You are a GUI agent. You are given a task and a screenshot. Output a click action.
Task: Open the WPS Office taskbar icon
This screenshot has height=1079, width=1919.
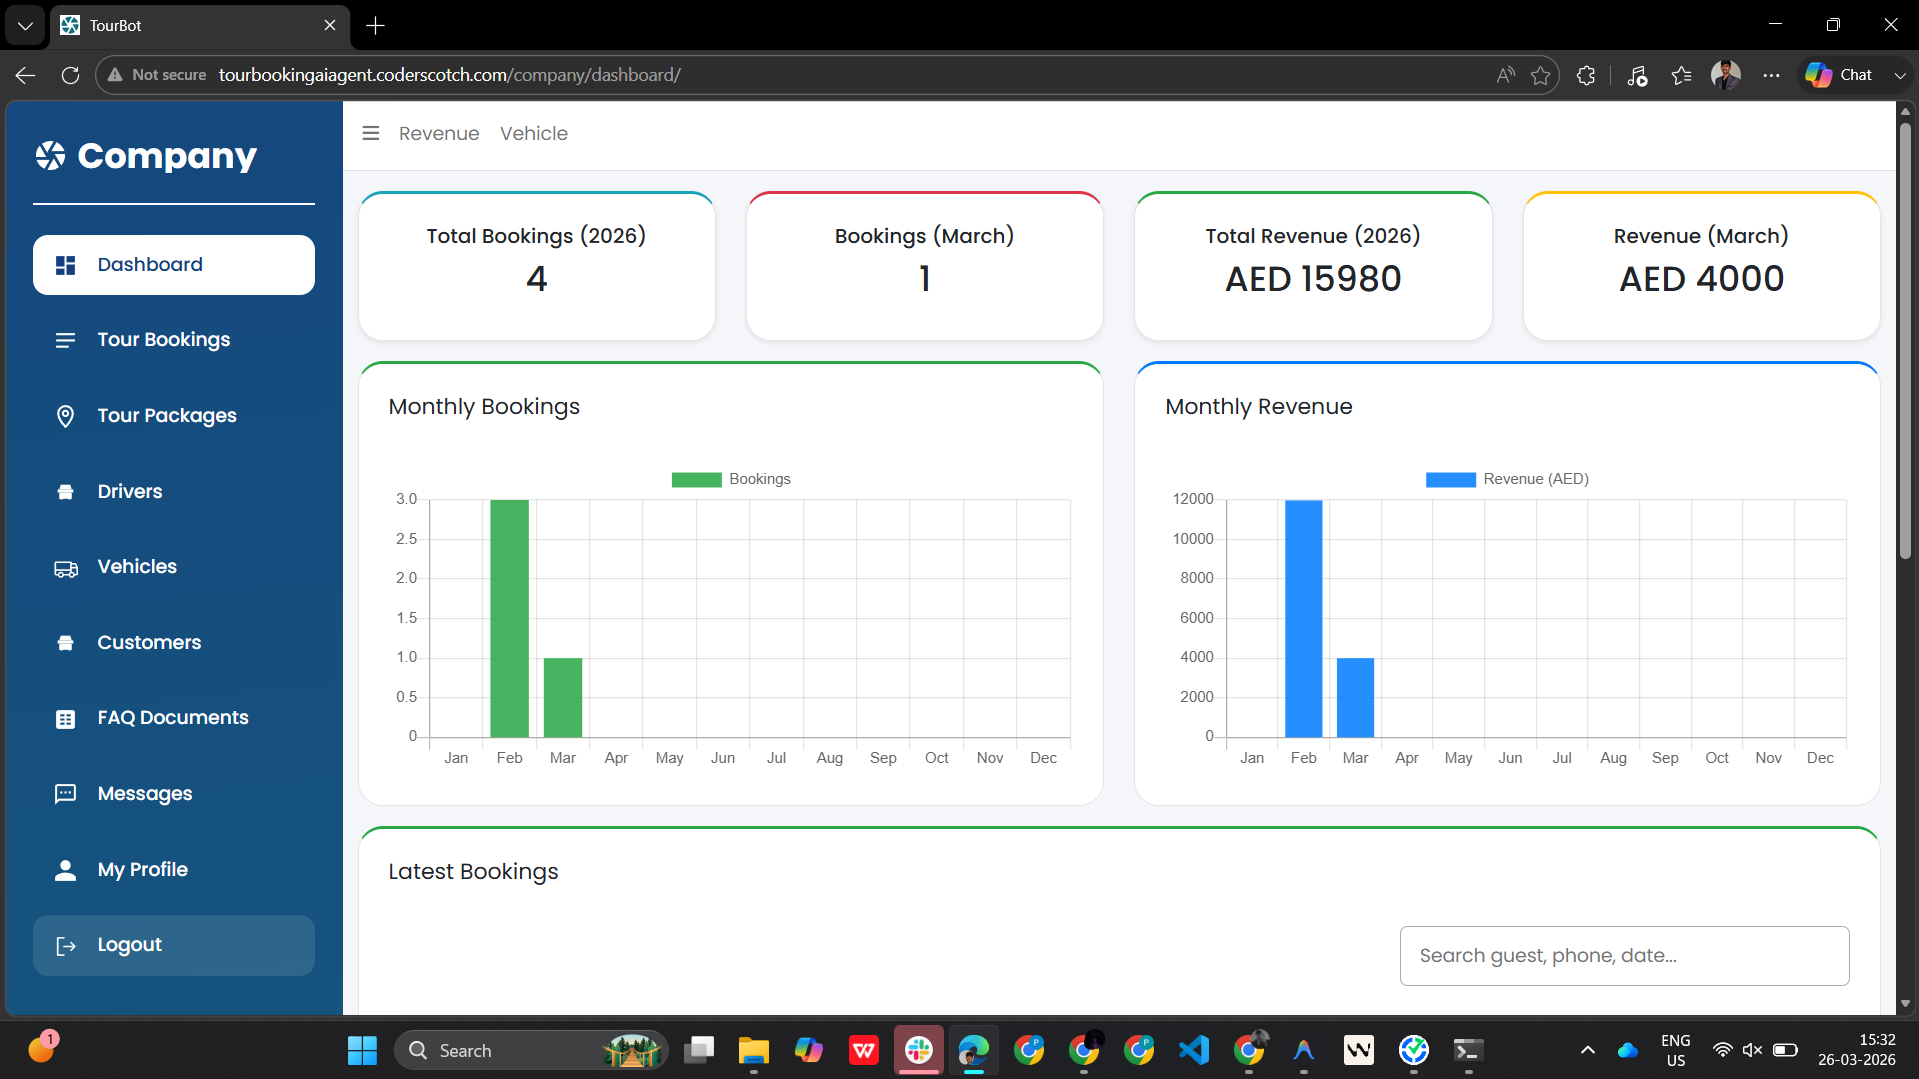tap(863, 1050)
